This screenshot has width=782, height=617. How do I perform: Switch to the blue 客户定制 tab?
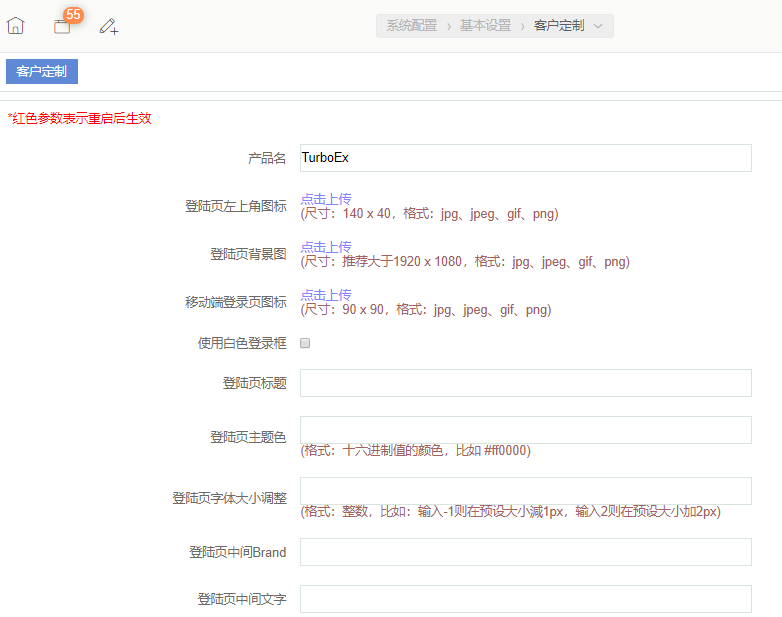point(42,71)
